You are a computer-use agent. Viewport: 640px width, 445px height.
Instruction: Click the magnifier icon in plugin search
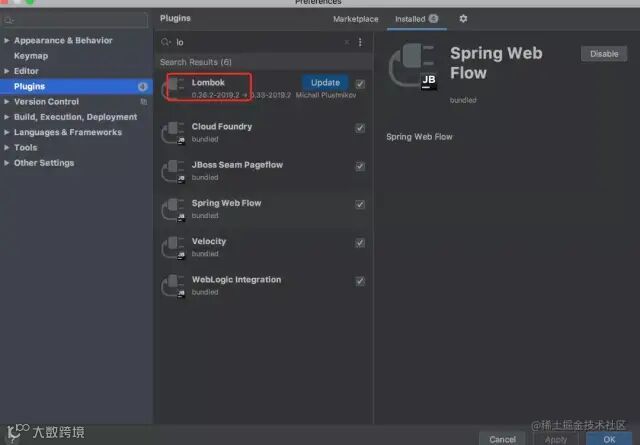click(x=166, y=42)
